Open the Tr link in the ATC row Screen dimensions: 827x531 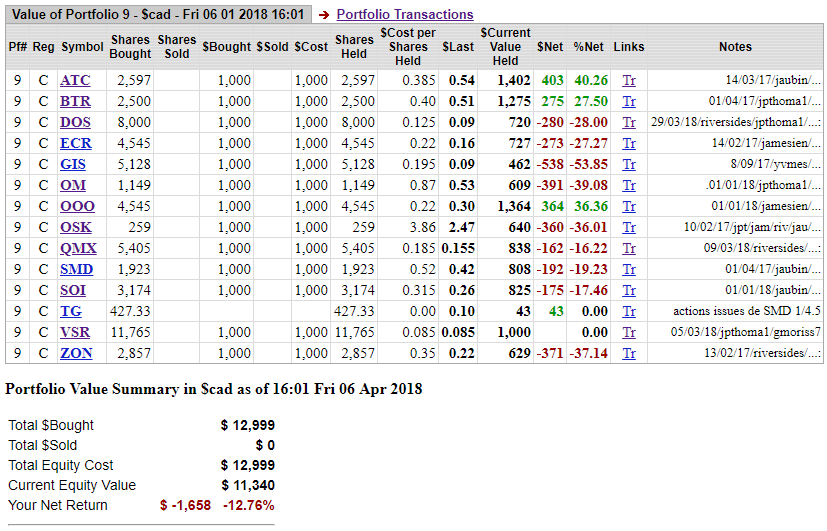628,80
